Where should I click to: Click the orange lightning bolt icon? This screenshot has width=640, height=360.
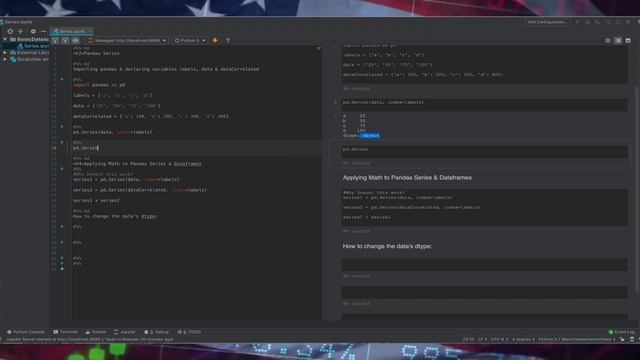click(215, 40)
